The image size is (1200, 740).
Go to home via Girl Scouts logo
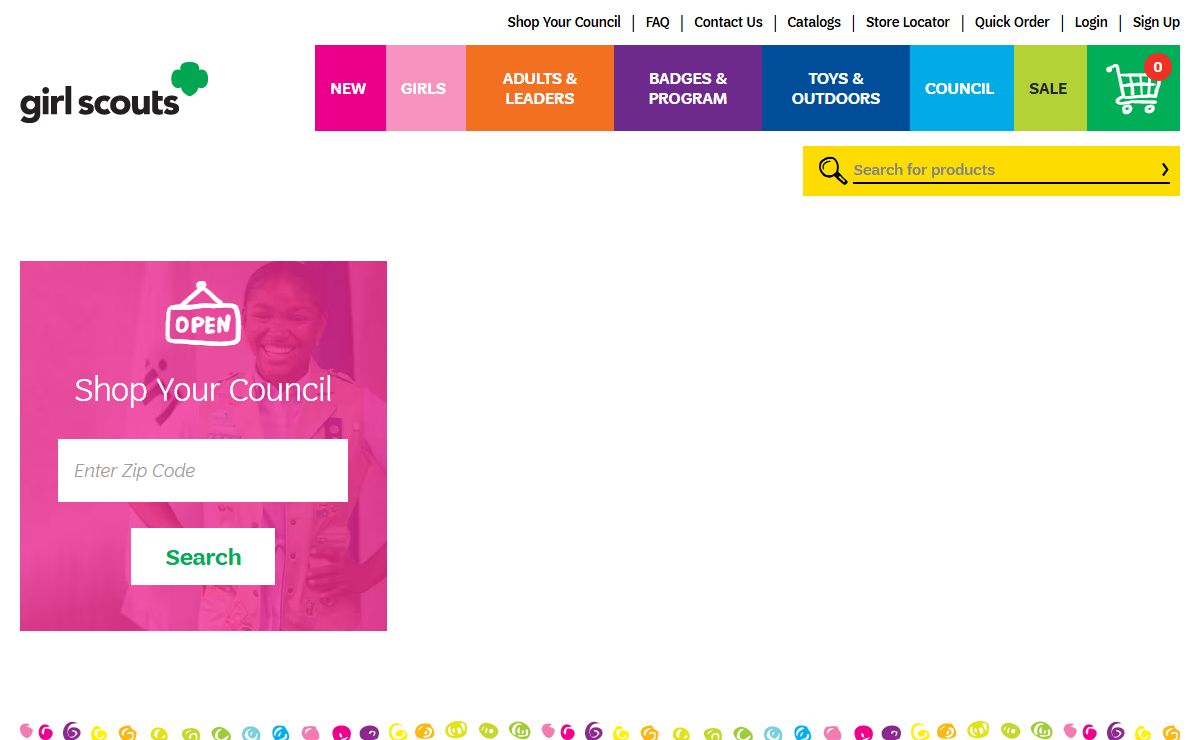(x=114, y=93)
